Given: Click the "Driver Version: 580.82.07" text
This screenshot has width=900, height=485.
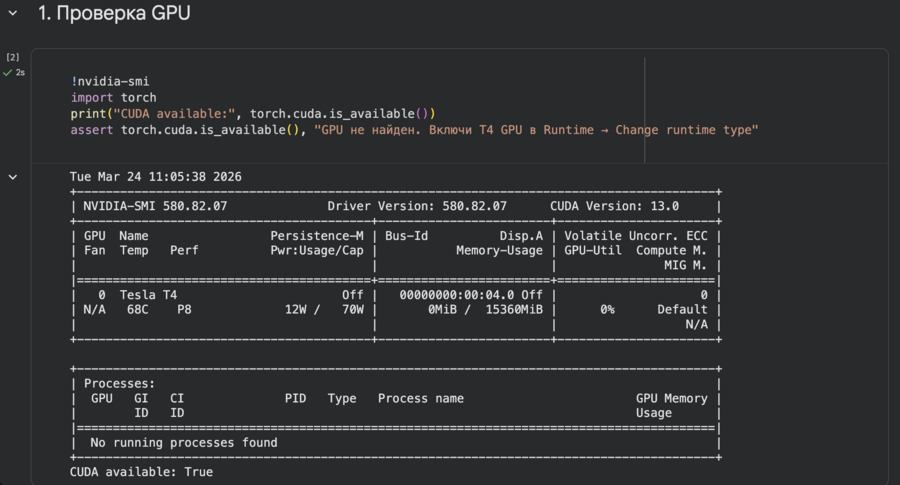Looking at the screenshot, I should pyautogui.click(x=417, y=206).
